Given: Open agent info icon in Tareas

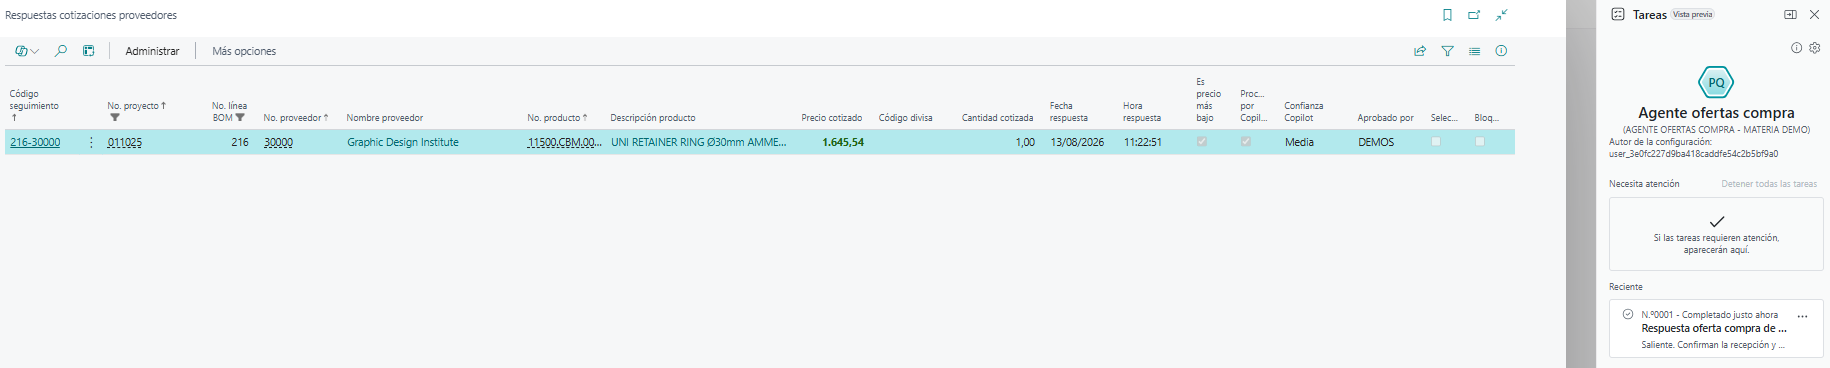Looking at the screenshot, I should (x=1796, y=47).
